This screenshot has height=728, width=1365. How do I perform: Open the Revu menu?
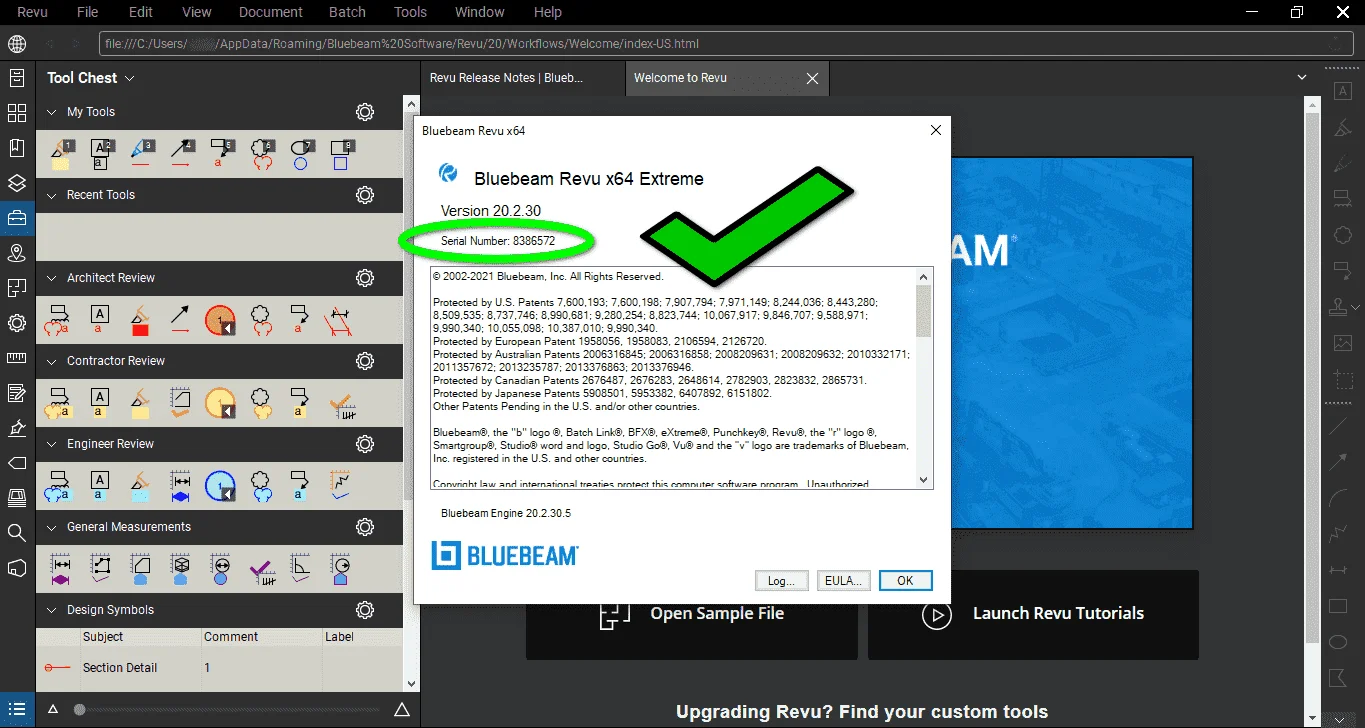33,12
